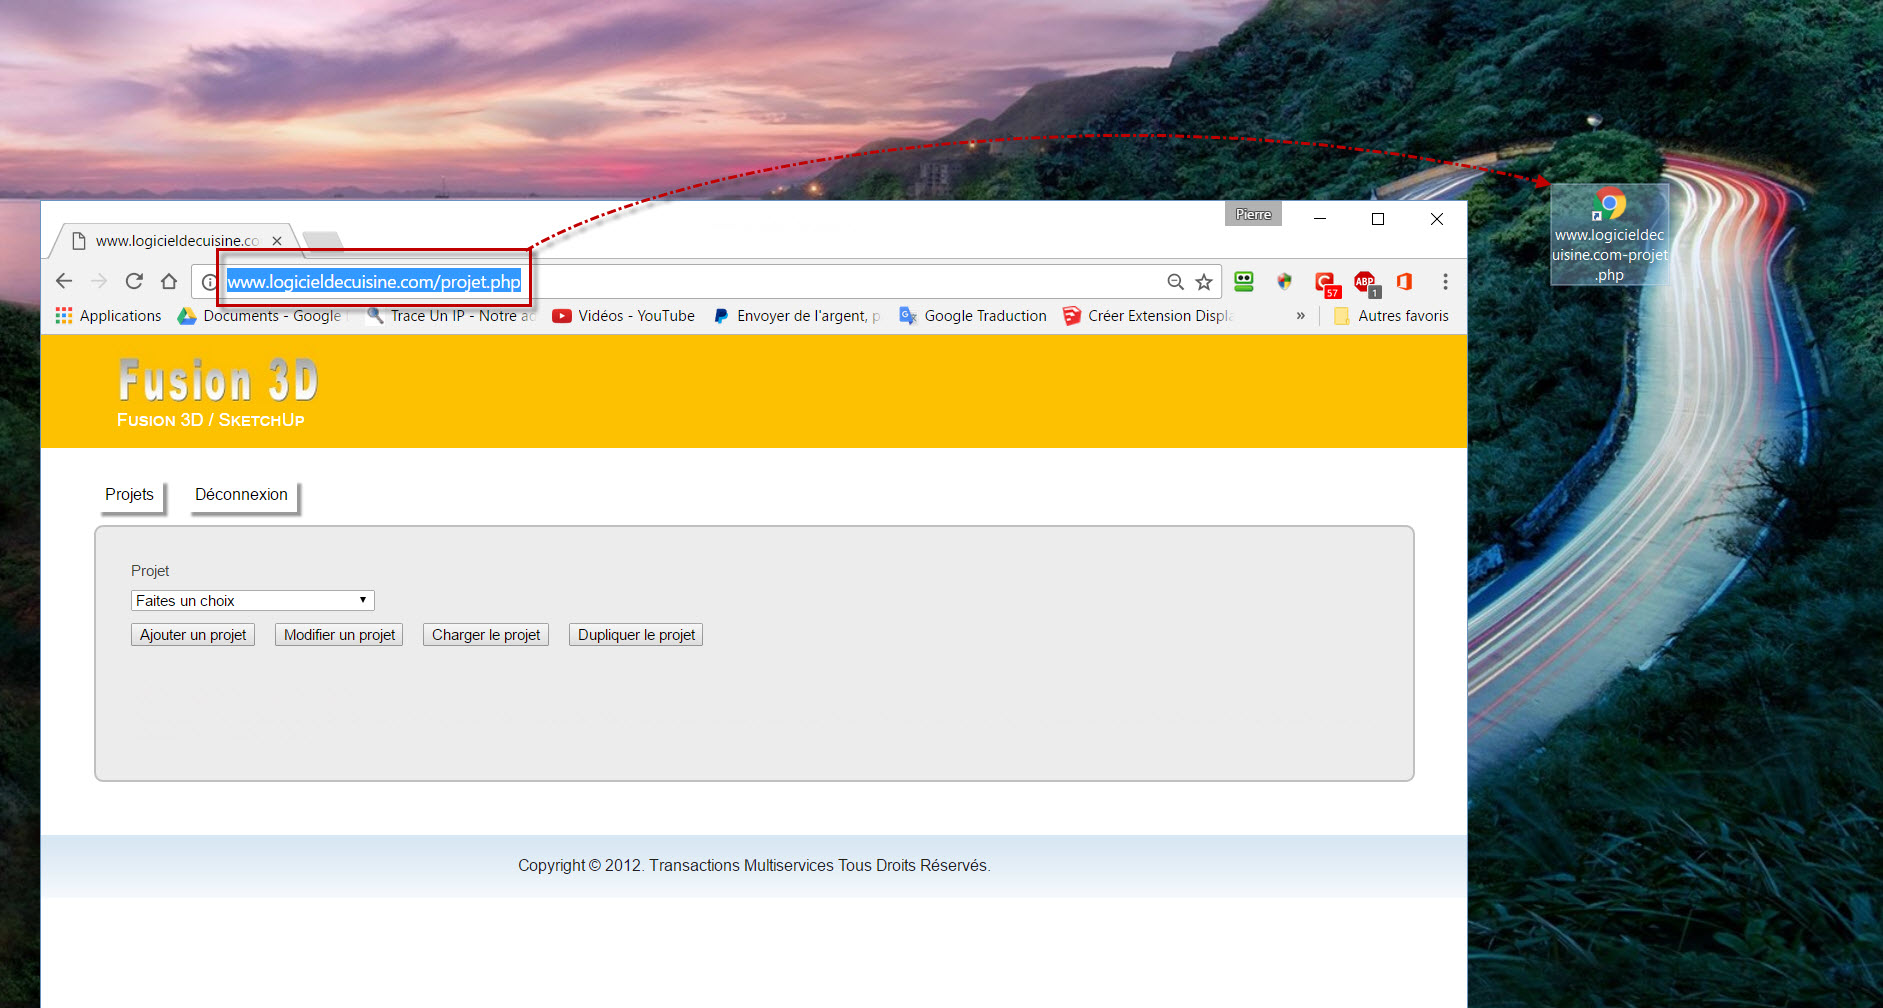
Task: Click the 'Charger le projet' button
Action: pos(485,635)
